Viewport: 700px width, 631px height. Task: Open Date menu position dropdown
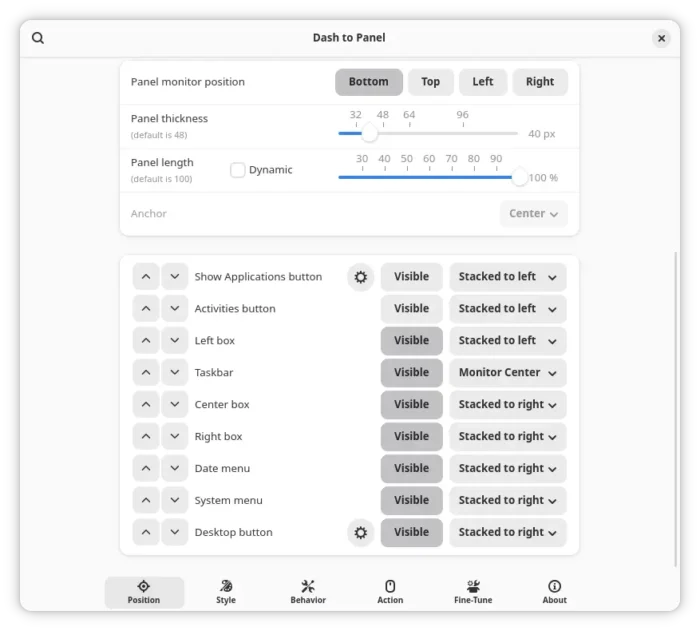[508, 468]
